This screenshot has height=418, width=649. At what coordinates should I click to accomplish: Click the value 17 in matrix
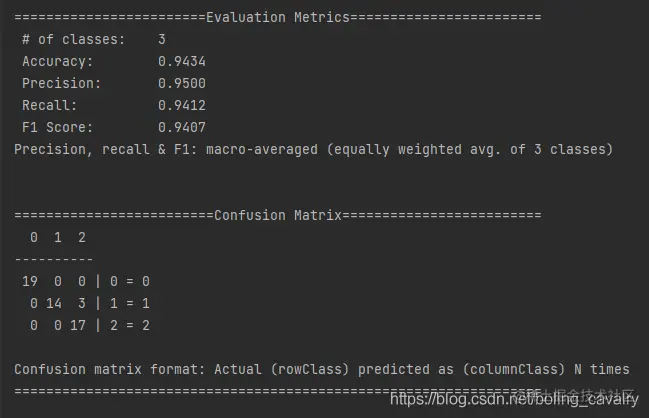[78, 325]
